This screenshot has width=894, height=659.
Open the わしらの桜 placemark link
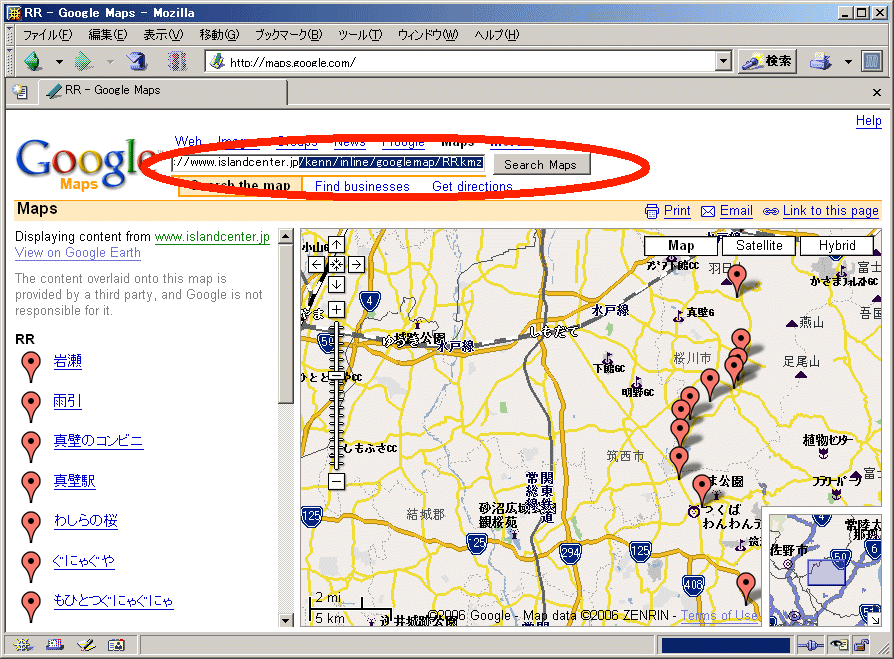tap(86, 520)
